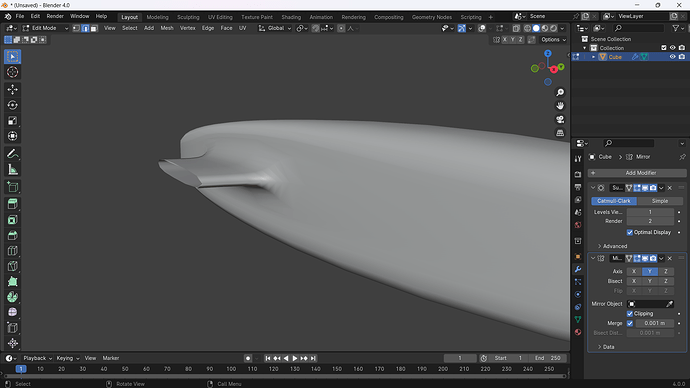Switch to vertex select mode
This screenshot has height=388, width=690.
(76, 28)
